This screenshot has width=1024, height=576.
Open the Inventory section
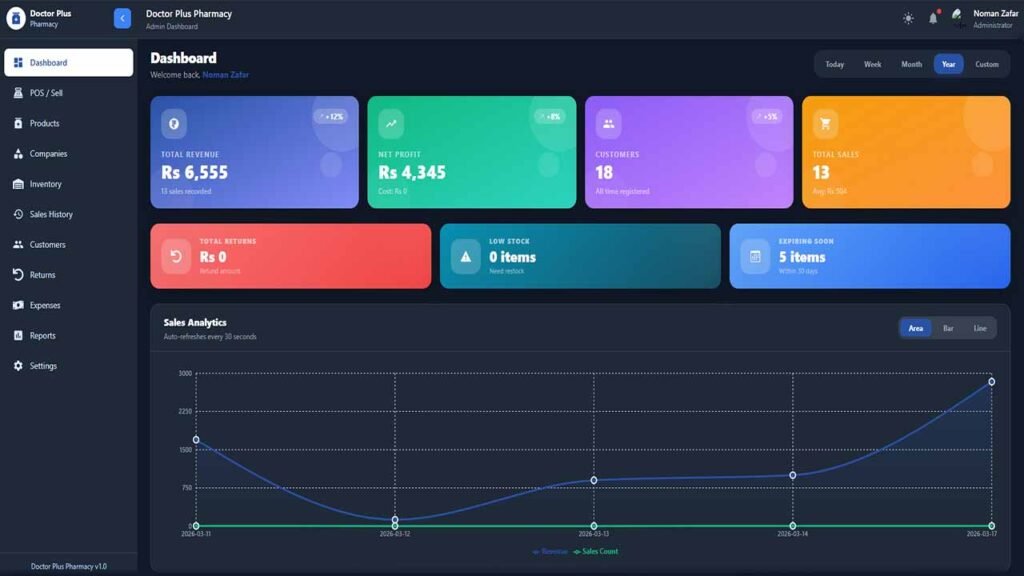[45, 184]
